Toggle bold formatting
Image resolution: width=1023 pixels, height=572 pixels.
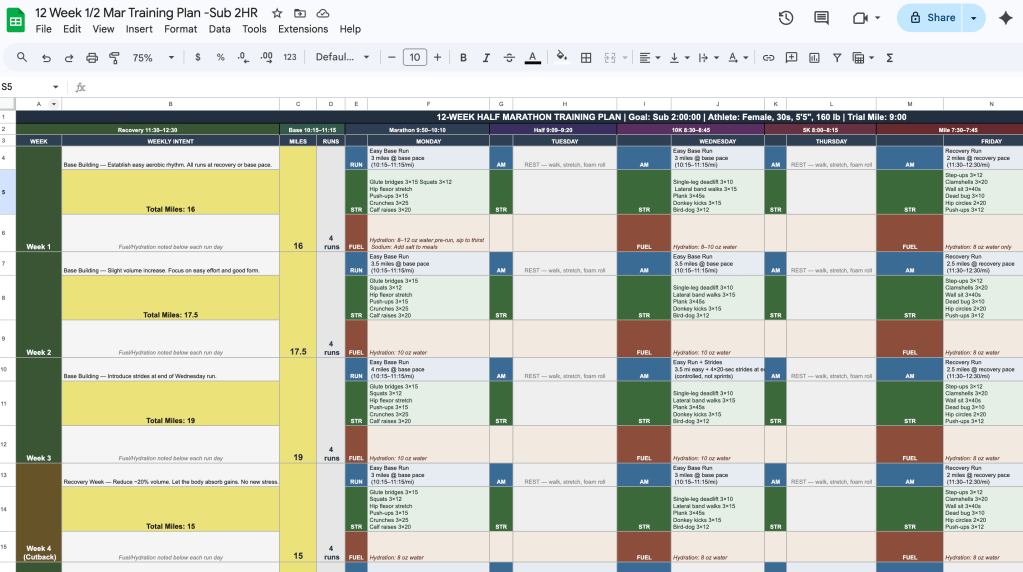[x=463, y=58]
